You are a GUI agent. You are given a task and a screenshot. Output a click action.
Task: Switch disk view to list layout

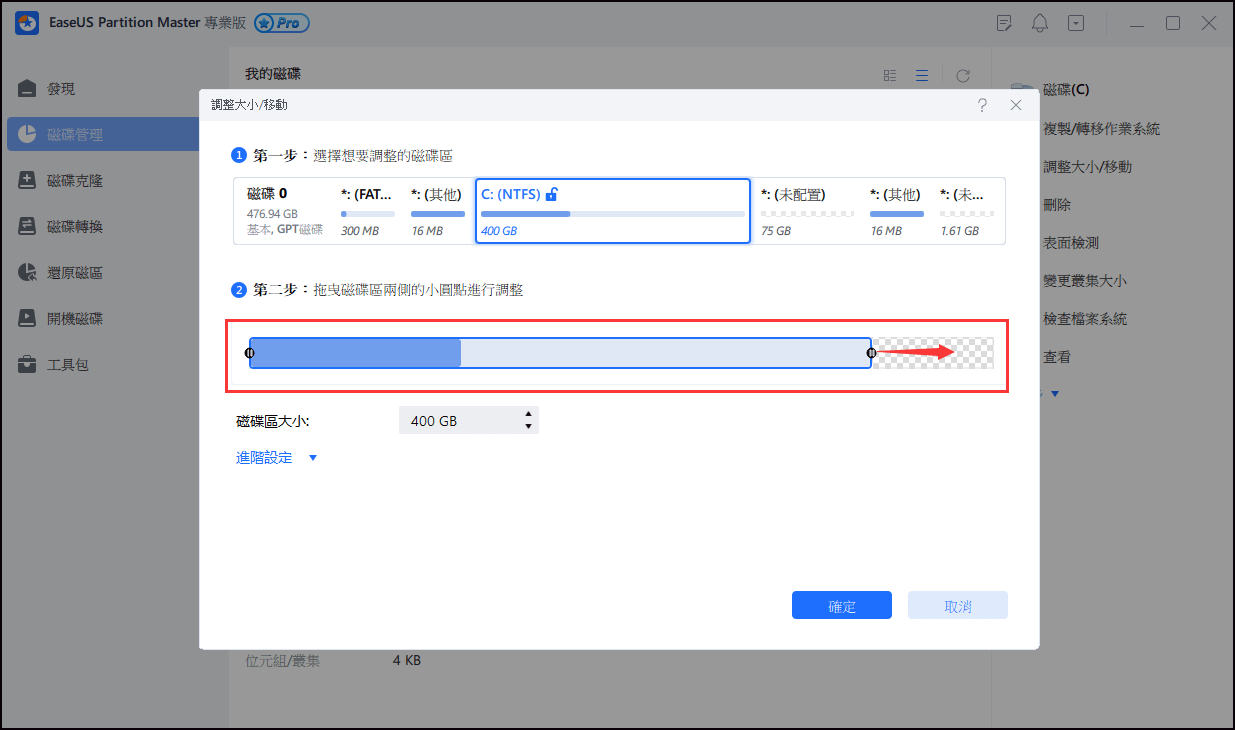point(921,75)
